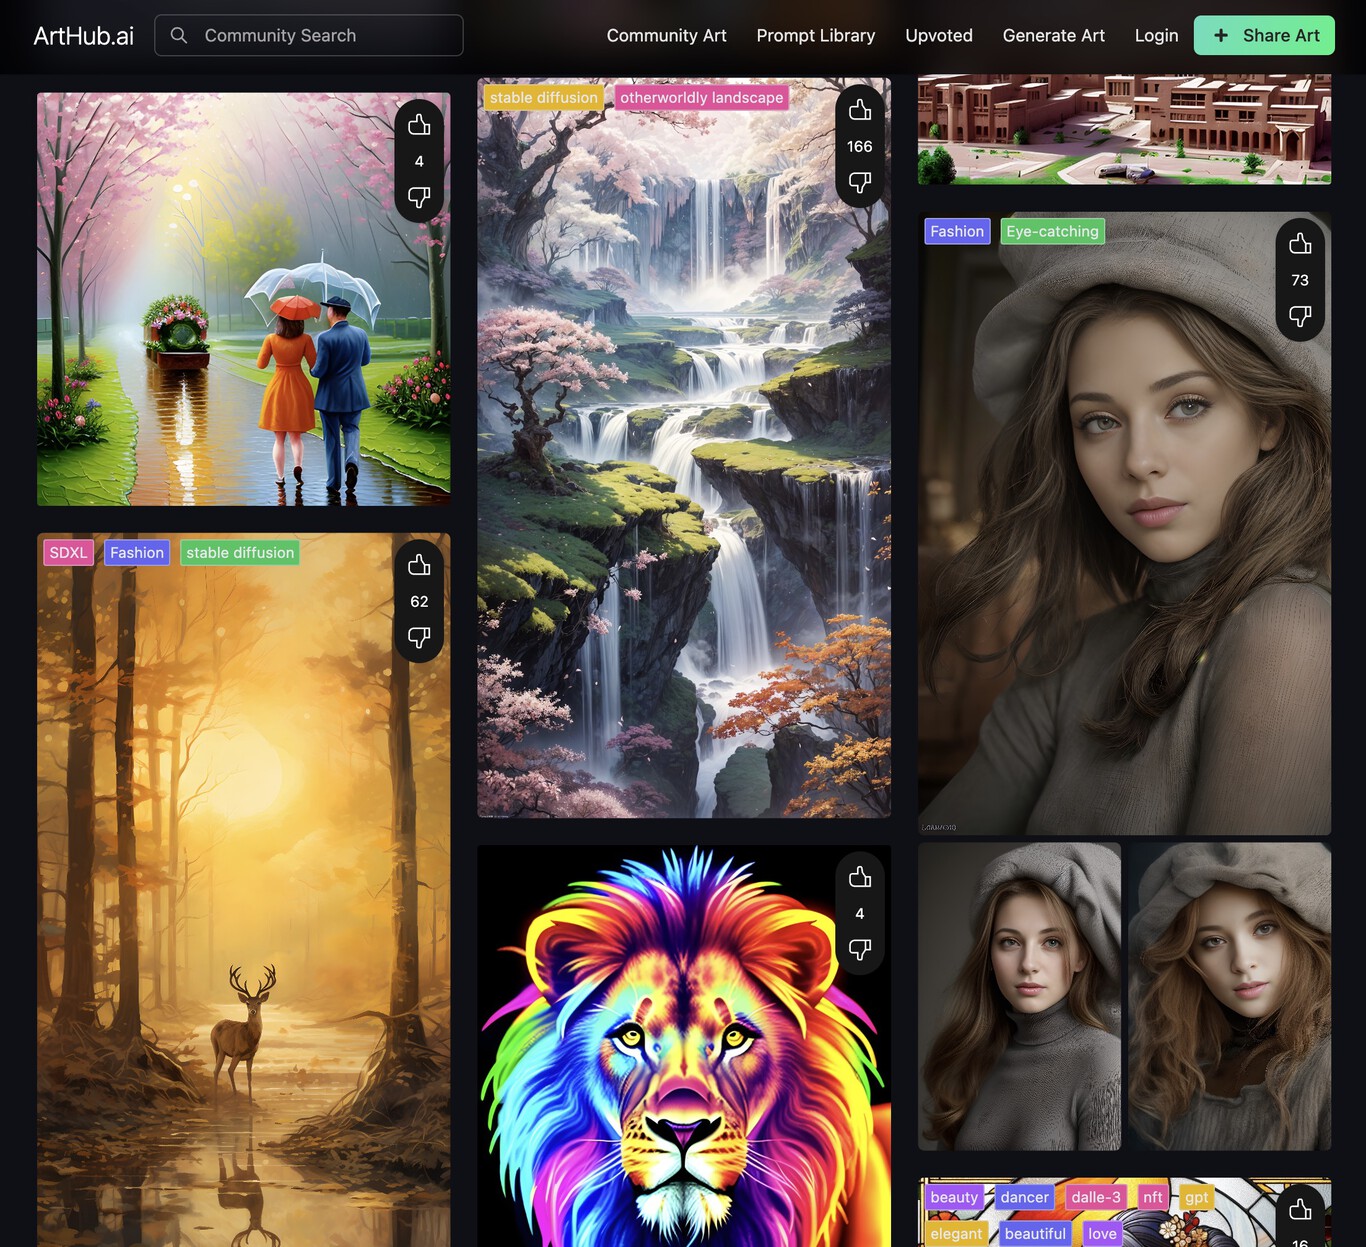The width and height of the screenshot is (1366, 1247).
Task: Downvote the rainbow lion artwork
Action: 859,949
